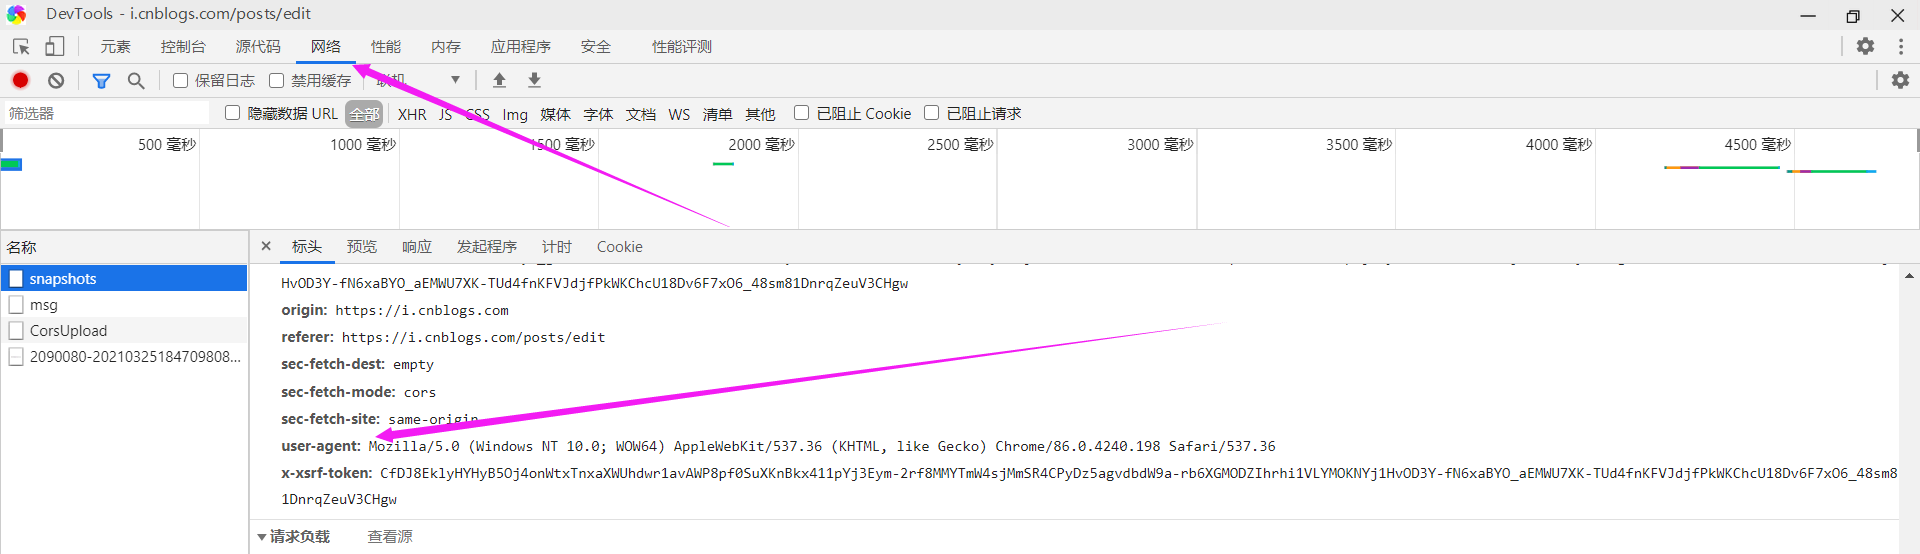Stop recording network log red button
Screen dimensions: 1920x554
tap(20, 80)
